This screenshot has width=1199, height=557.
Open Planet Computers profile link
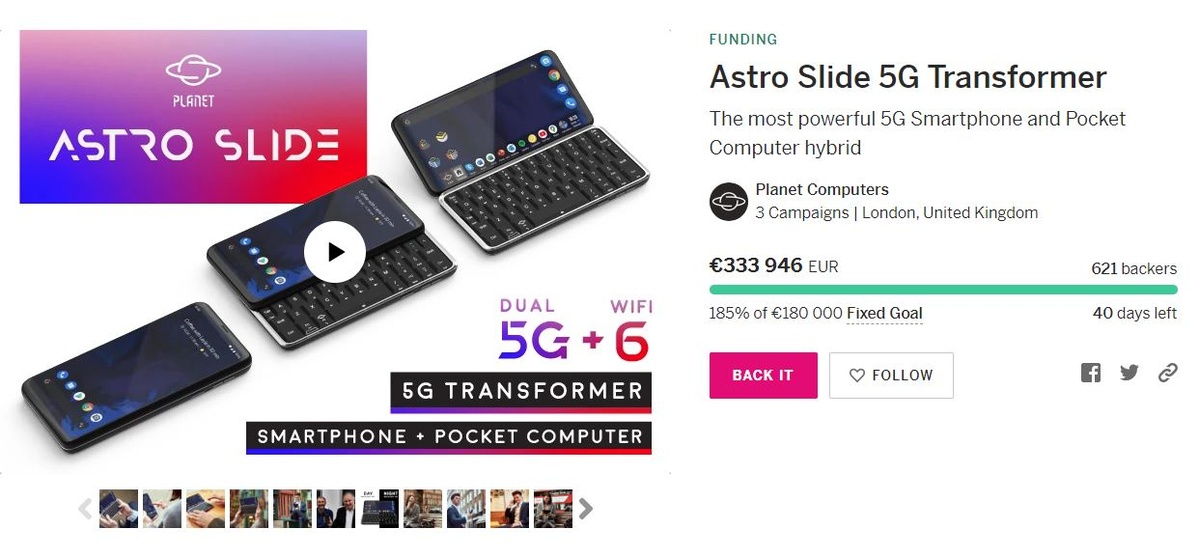tap(822, 190)
